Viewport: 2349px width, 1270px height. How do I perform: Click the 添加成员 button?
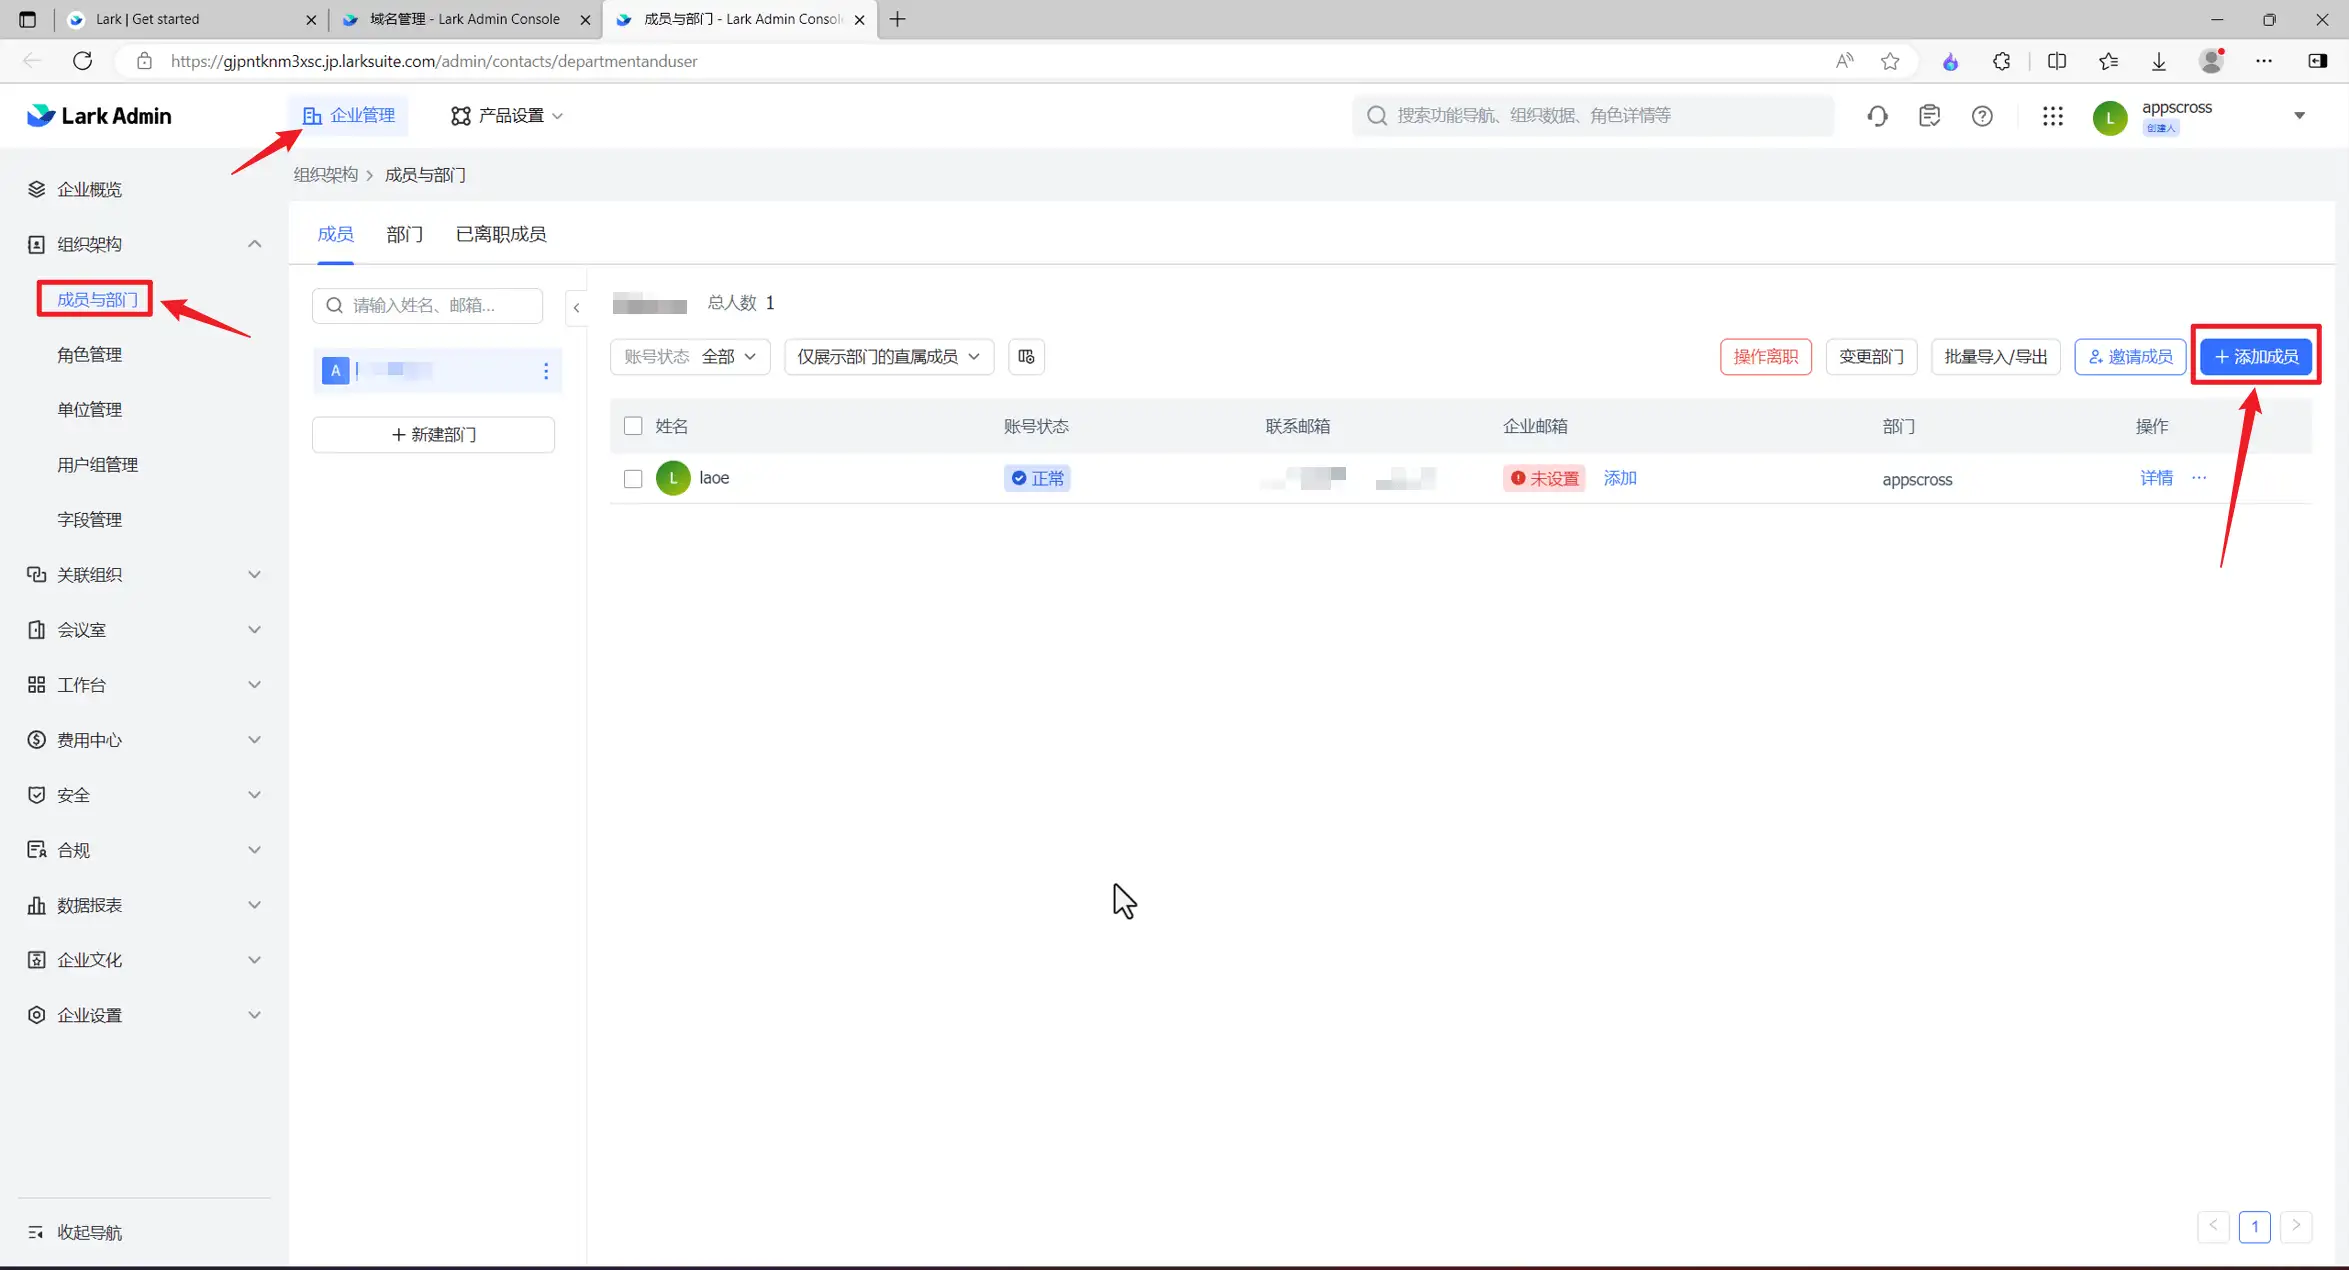2255,356
